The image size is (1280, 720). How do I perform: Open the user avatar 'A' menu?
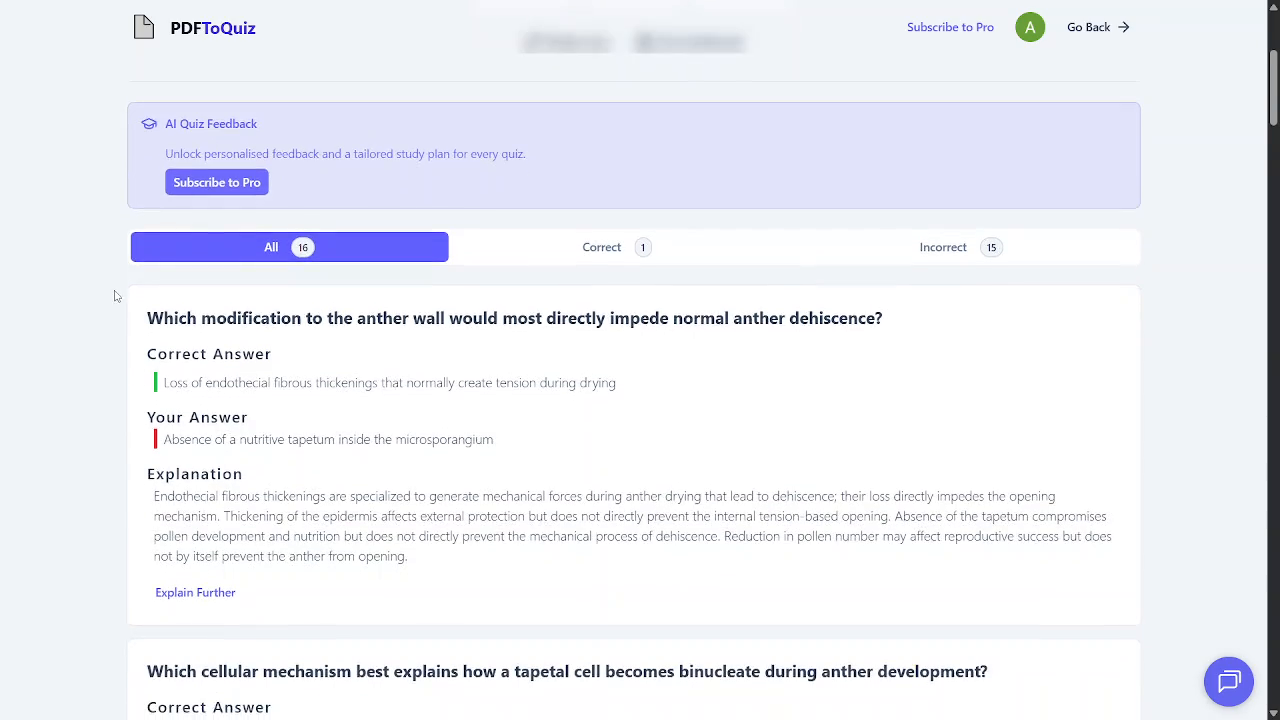[x=1030, y=27]
